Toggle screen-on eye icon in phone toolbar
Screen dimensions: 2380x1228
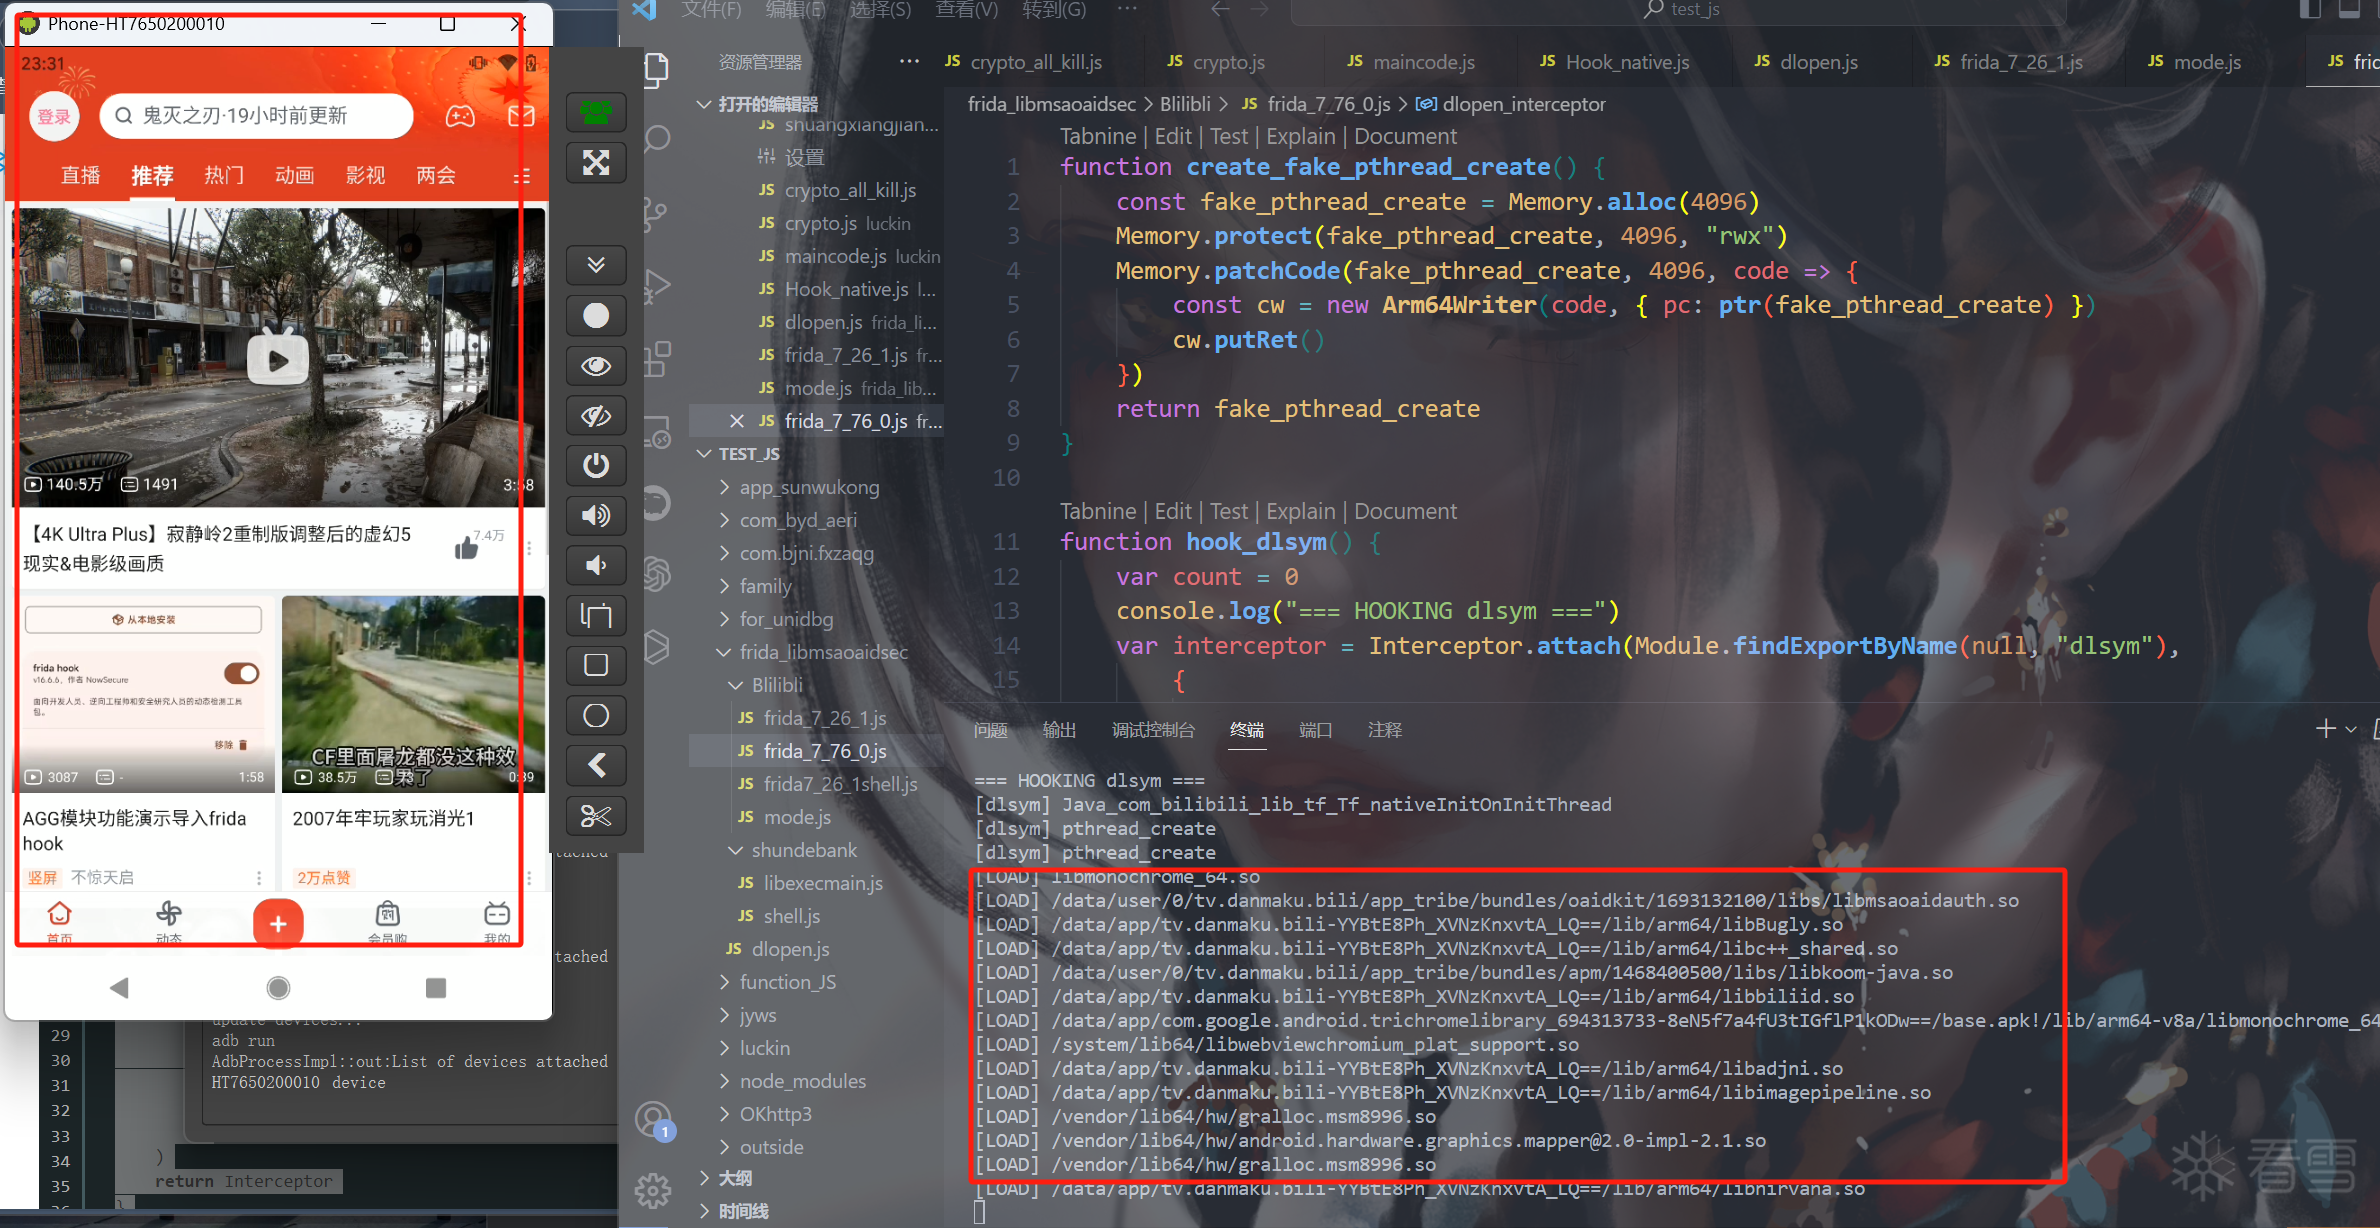596,366
